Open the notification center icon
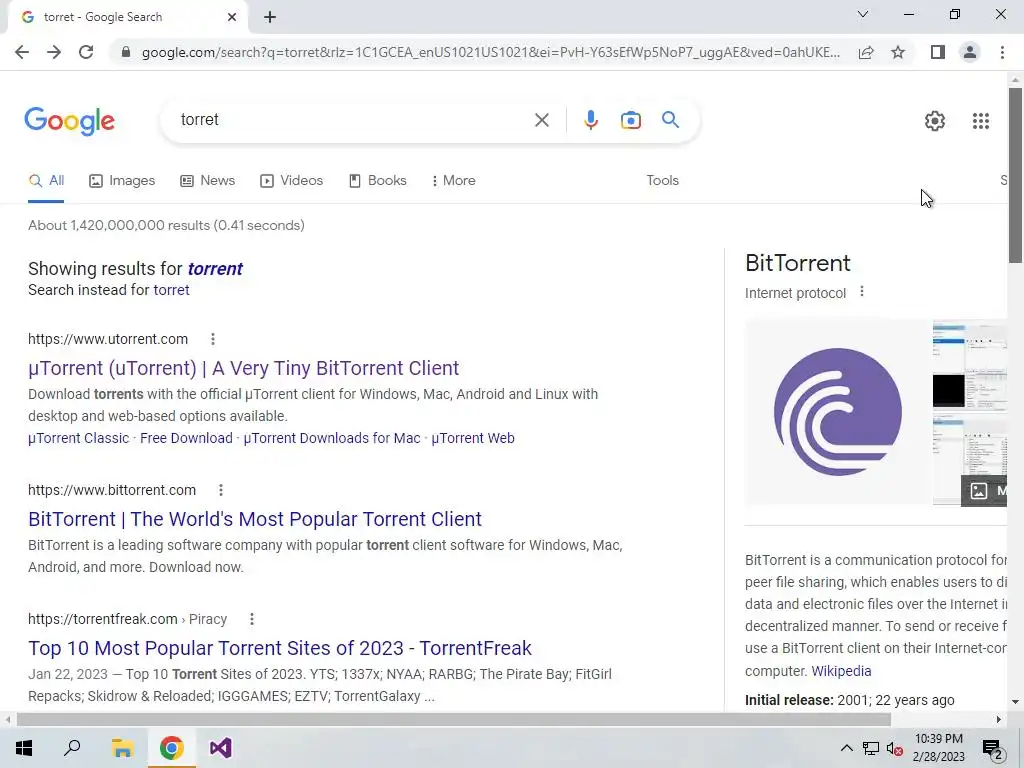 coord(992,749)
